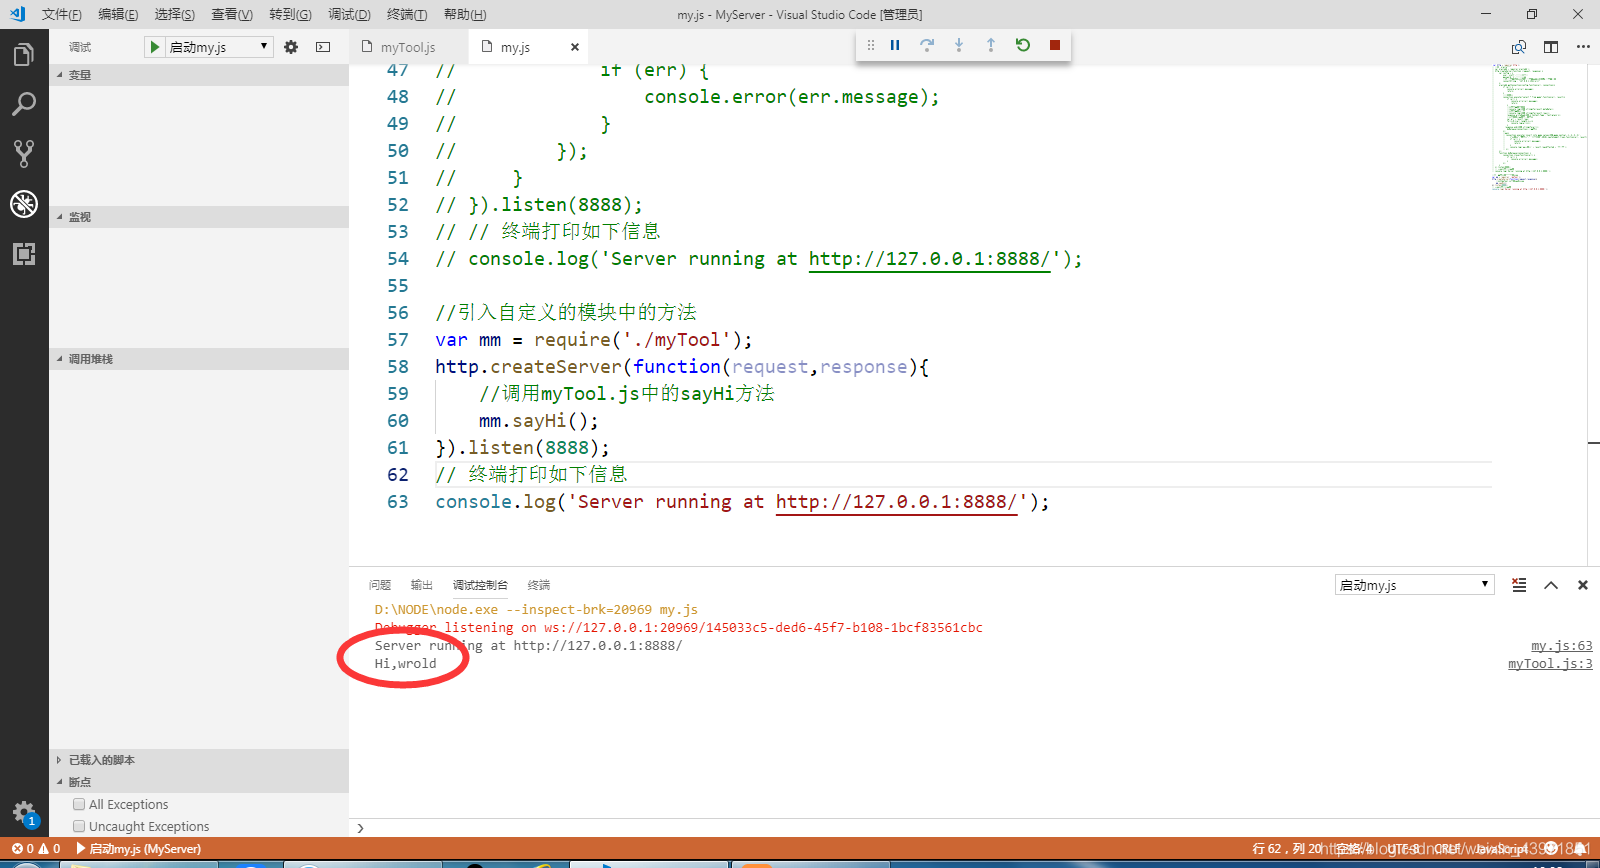The width and height of the screenshot is (1600, 868).
Task: Switch to the 终端 panel tab
Action: 539,585
